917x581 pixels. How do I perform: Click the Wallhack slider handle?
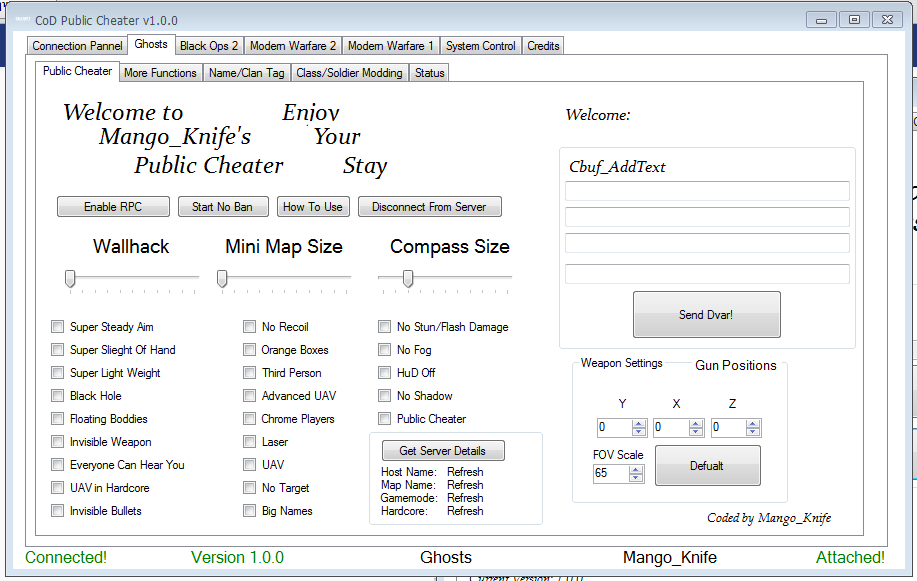point(70,279)
